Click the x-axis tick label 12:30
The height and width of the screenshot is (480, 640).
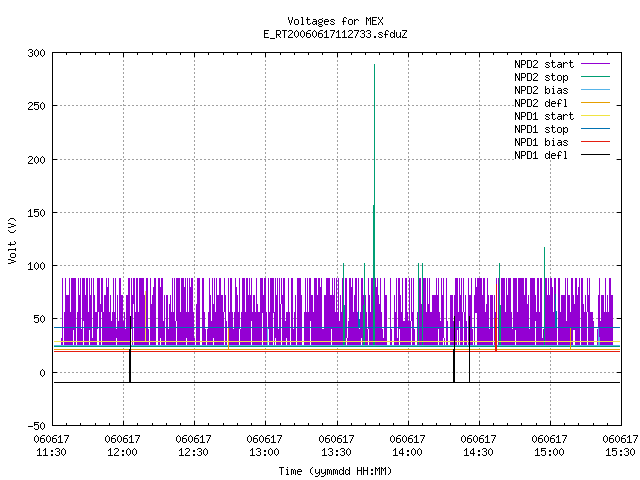(193, 452)
